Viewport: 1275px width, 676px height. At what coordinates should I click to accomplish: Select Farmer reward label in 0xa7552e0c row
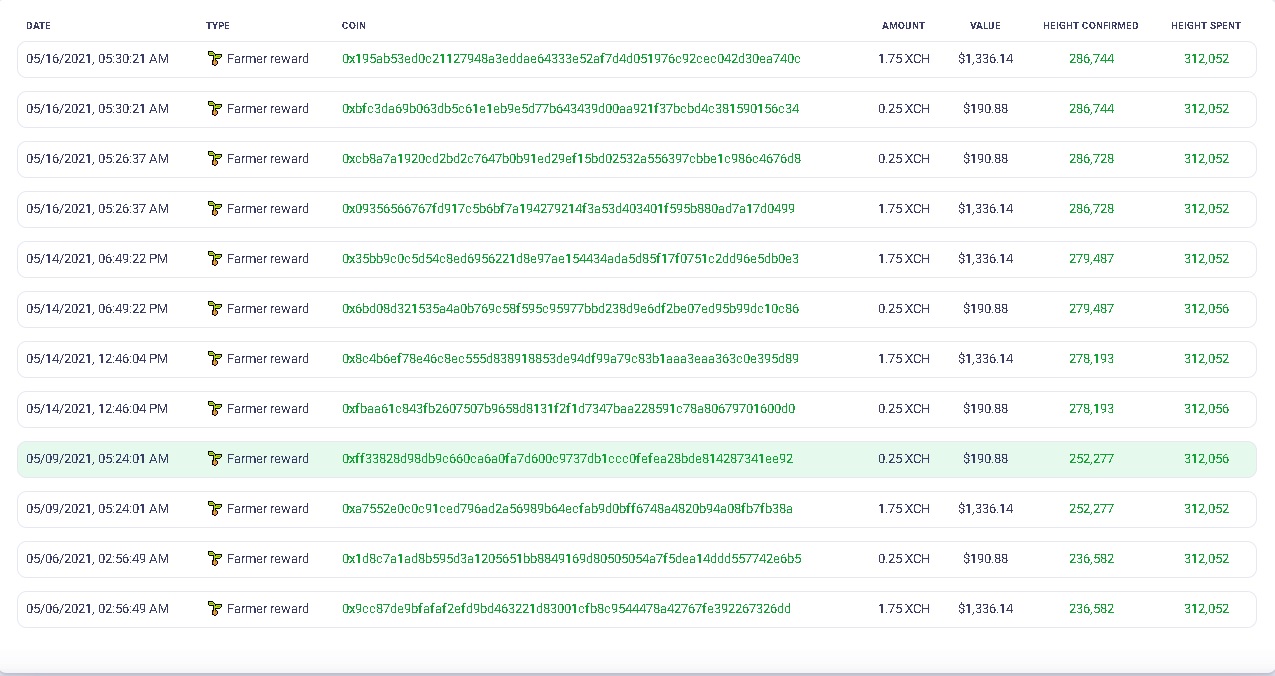point(268,509)
